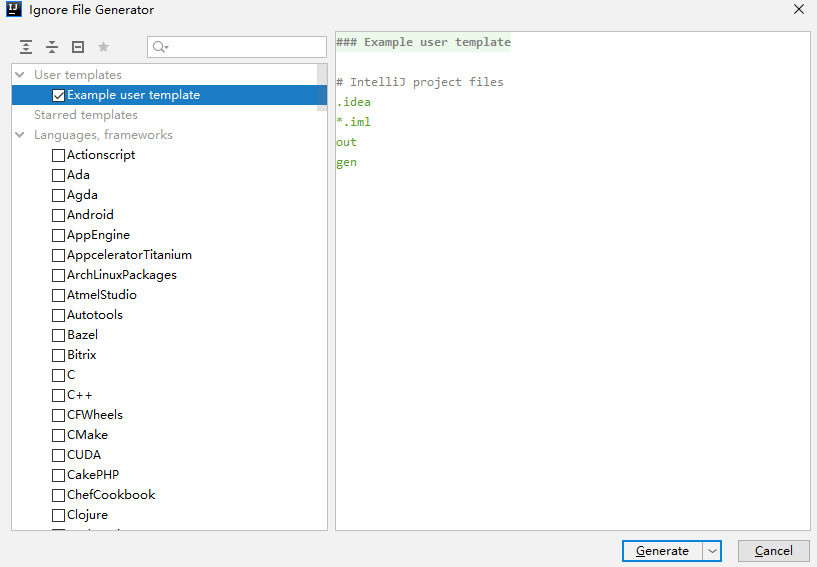
Task: Select the Clojure row label
Action: pyautogui.click(x=88, y=515)
